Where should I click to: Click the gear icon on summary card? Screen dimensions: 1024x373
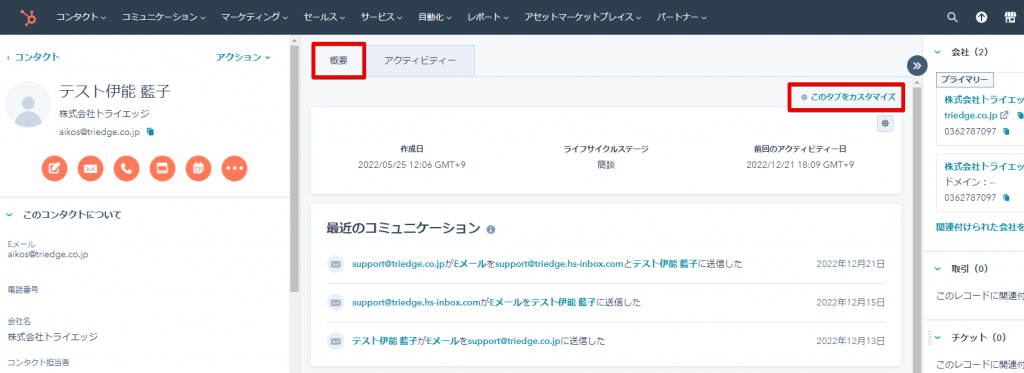885,123
